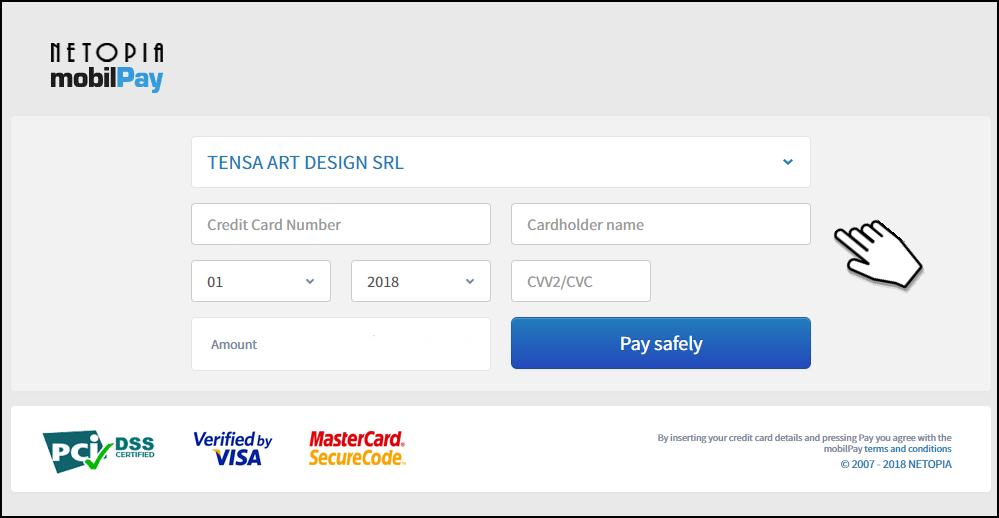Viewport: 999px width, 518px height.
Task: Click the mobilPay logo
Action: [107, 79]
